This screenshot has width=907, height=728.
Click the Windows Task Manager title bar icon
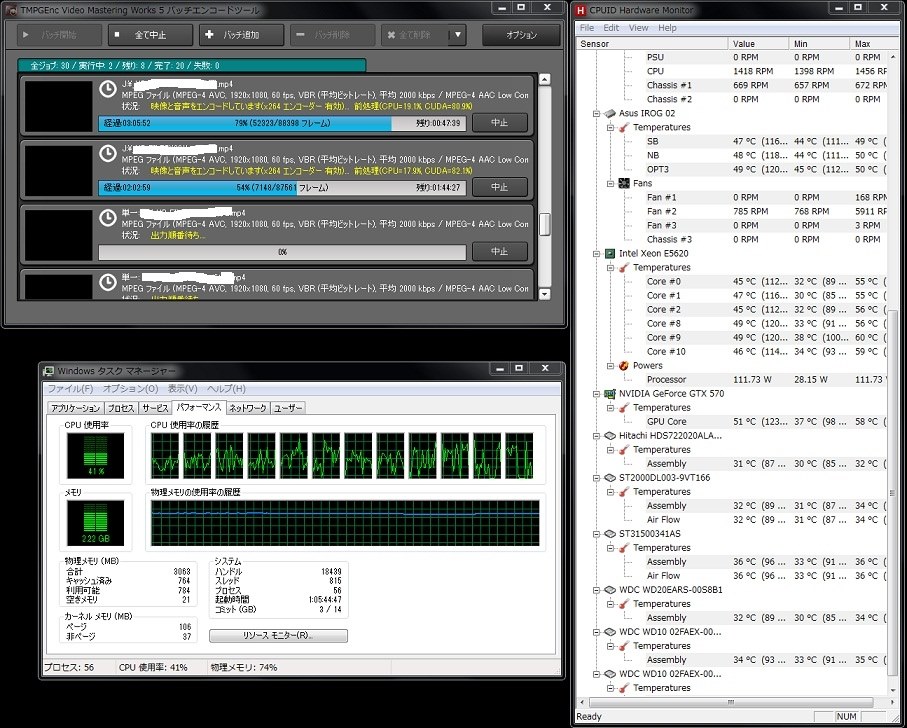(x=49, y=371)
